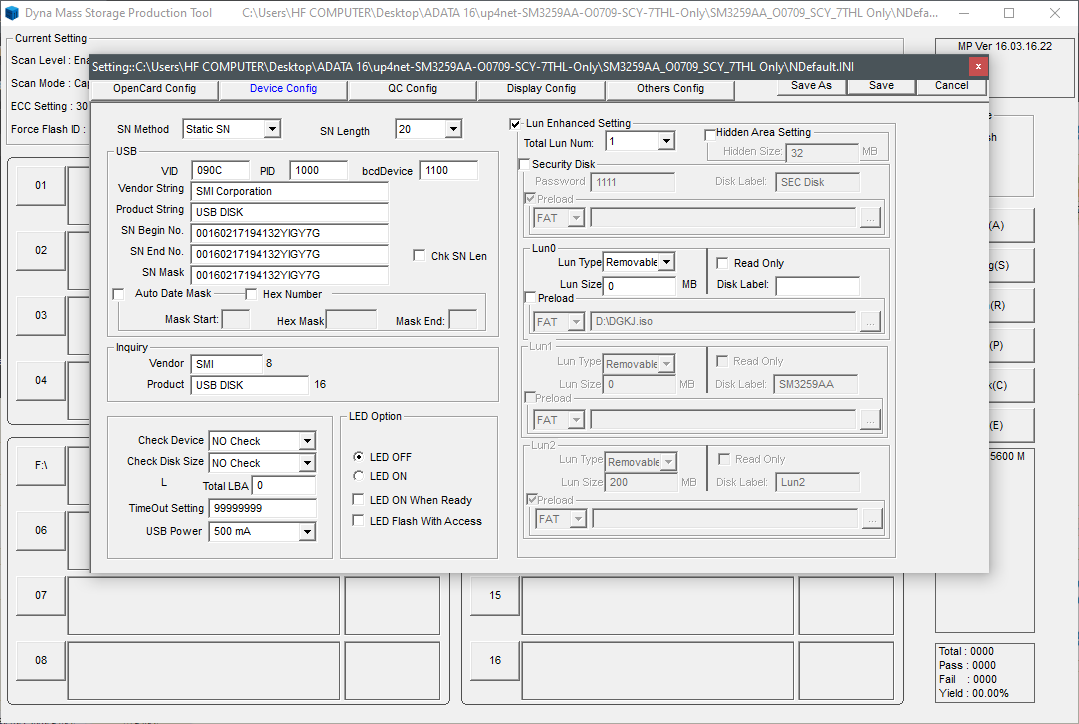Expand the Lun0 Lun Type dropdown
Image resolution: width=1079 pixels, height=724 pixels.
click(x=666, y=262)
